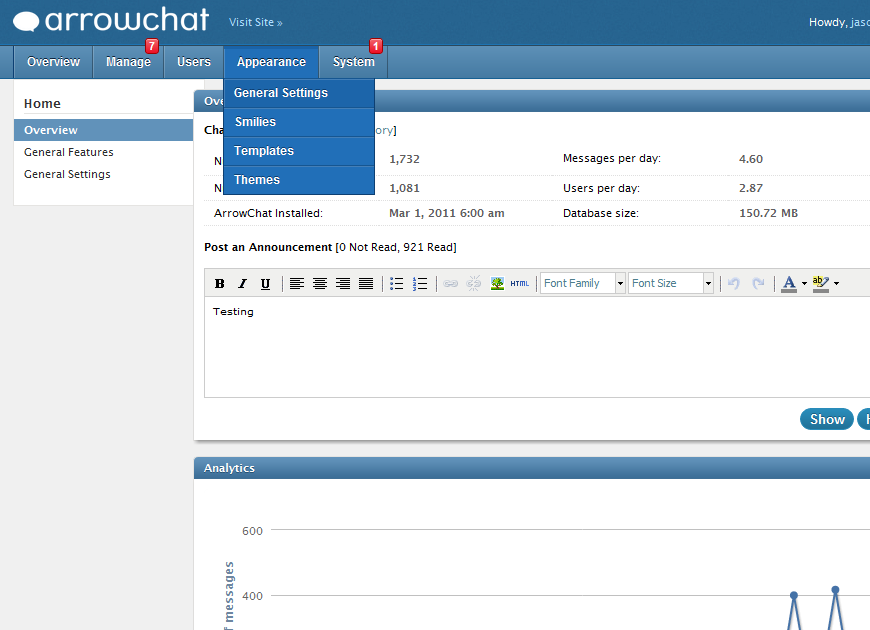Toggle italic formatting in the editor toolbar
870x630 pixels.
tap(242, 284)
